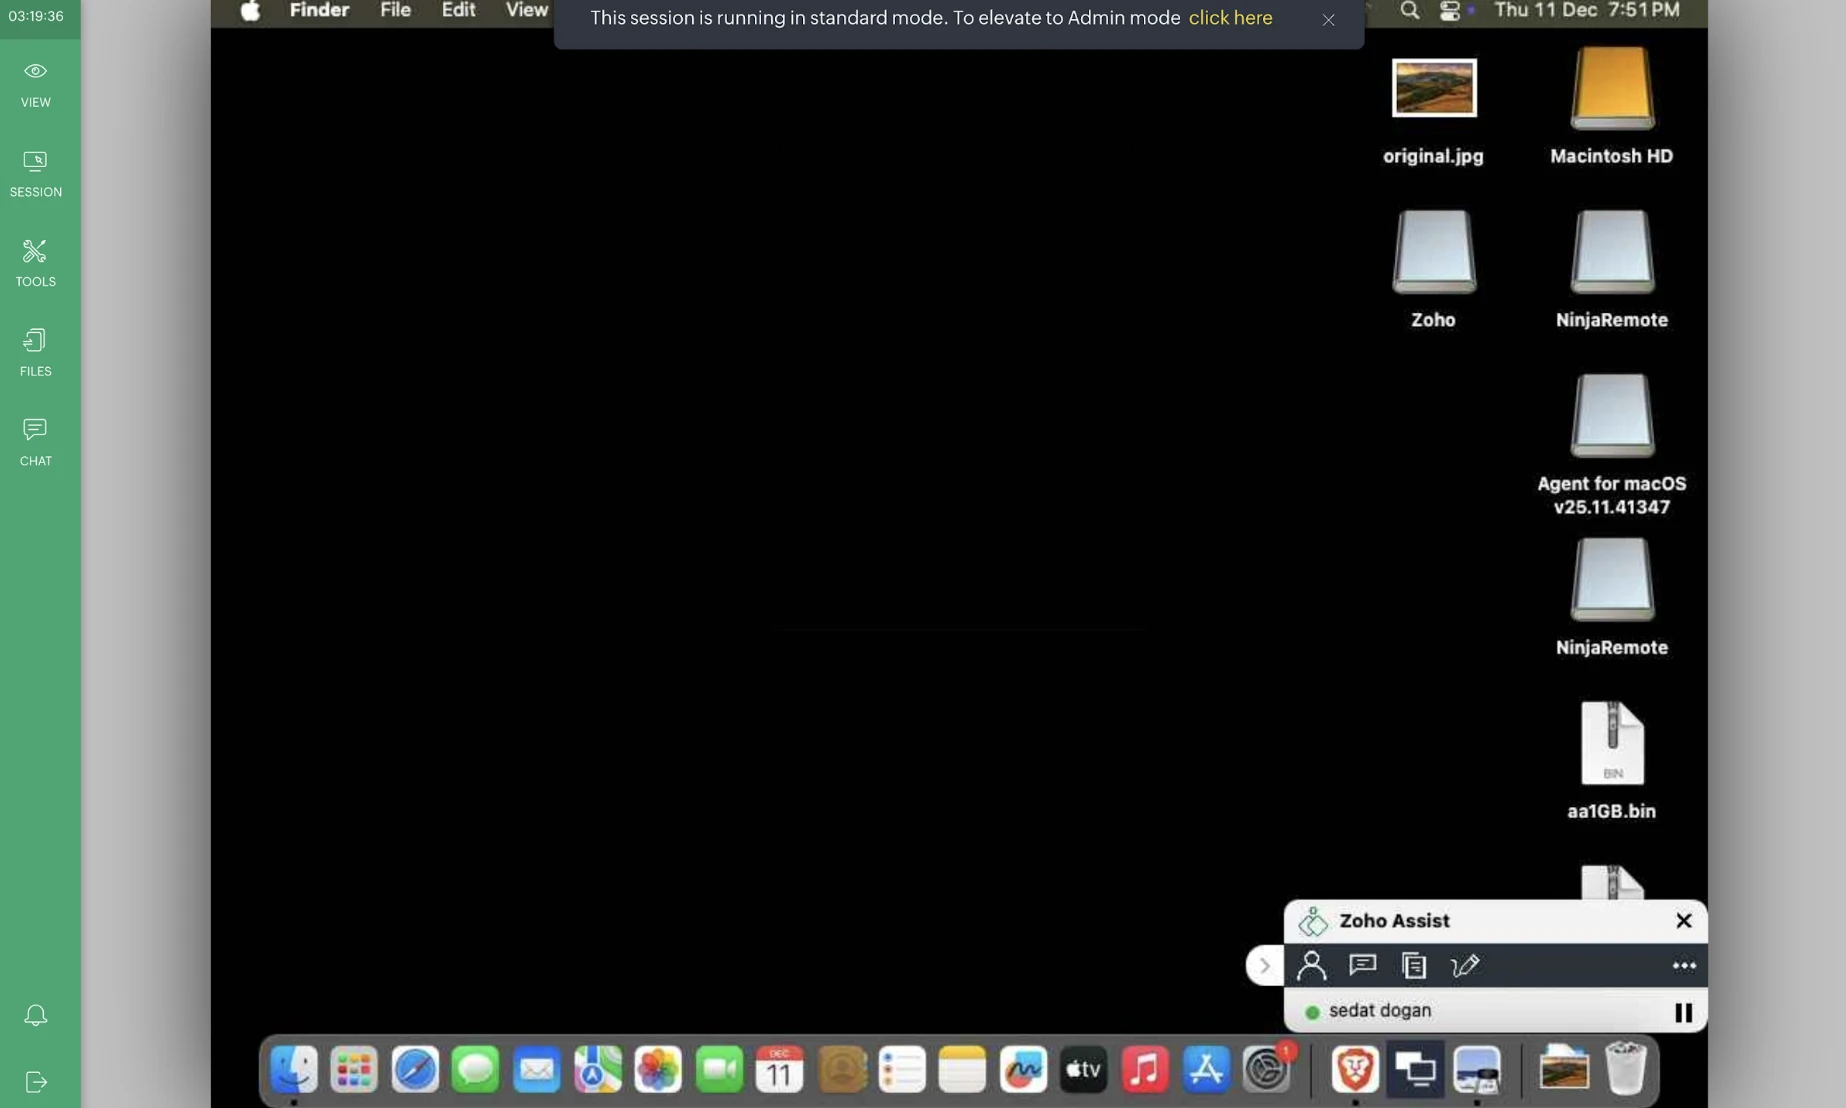Open the Apple menu on the remote Mac
The image size is (1846, 1108).
(x=250, y=11)
